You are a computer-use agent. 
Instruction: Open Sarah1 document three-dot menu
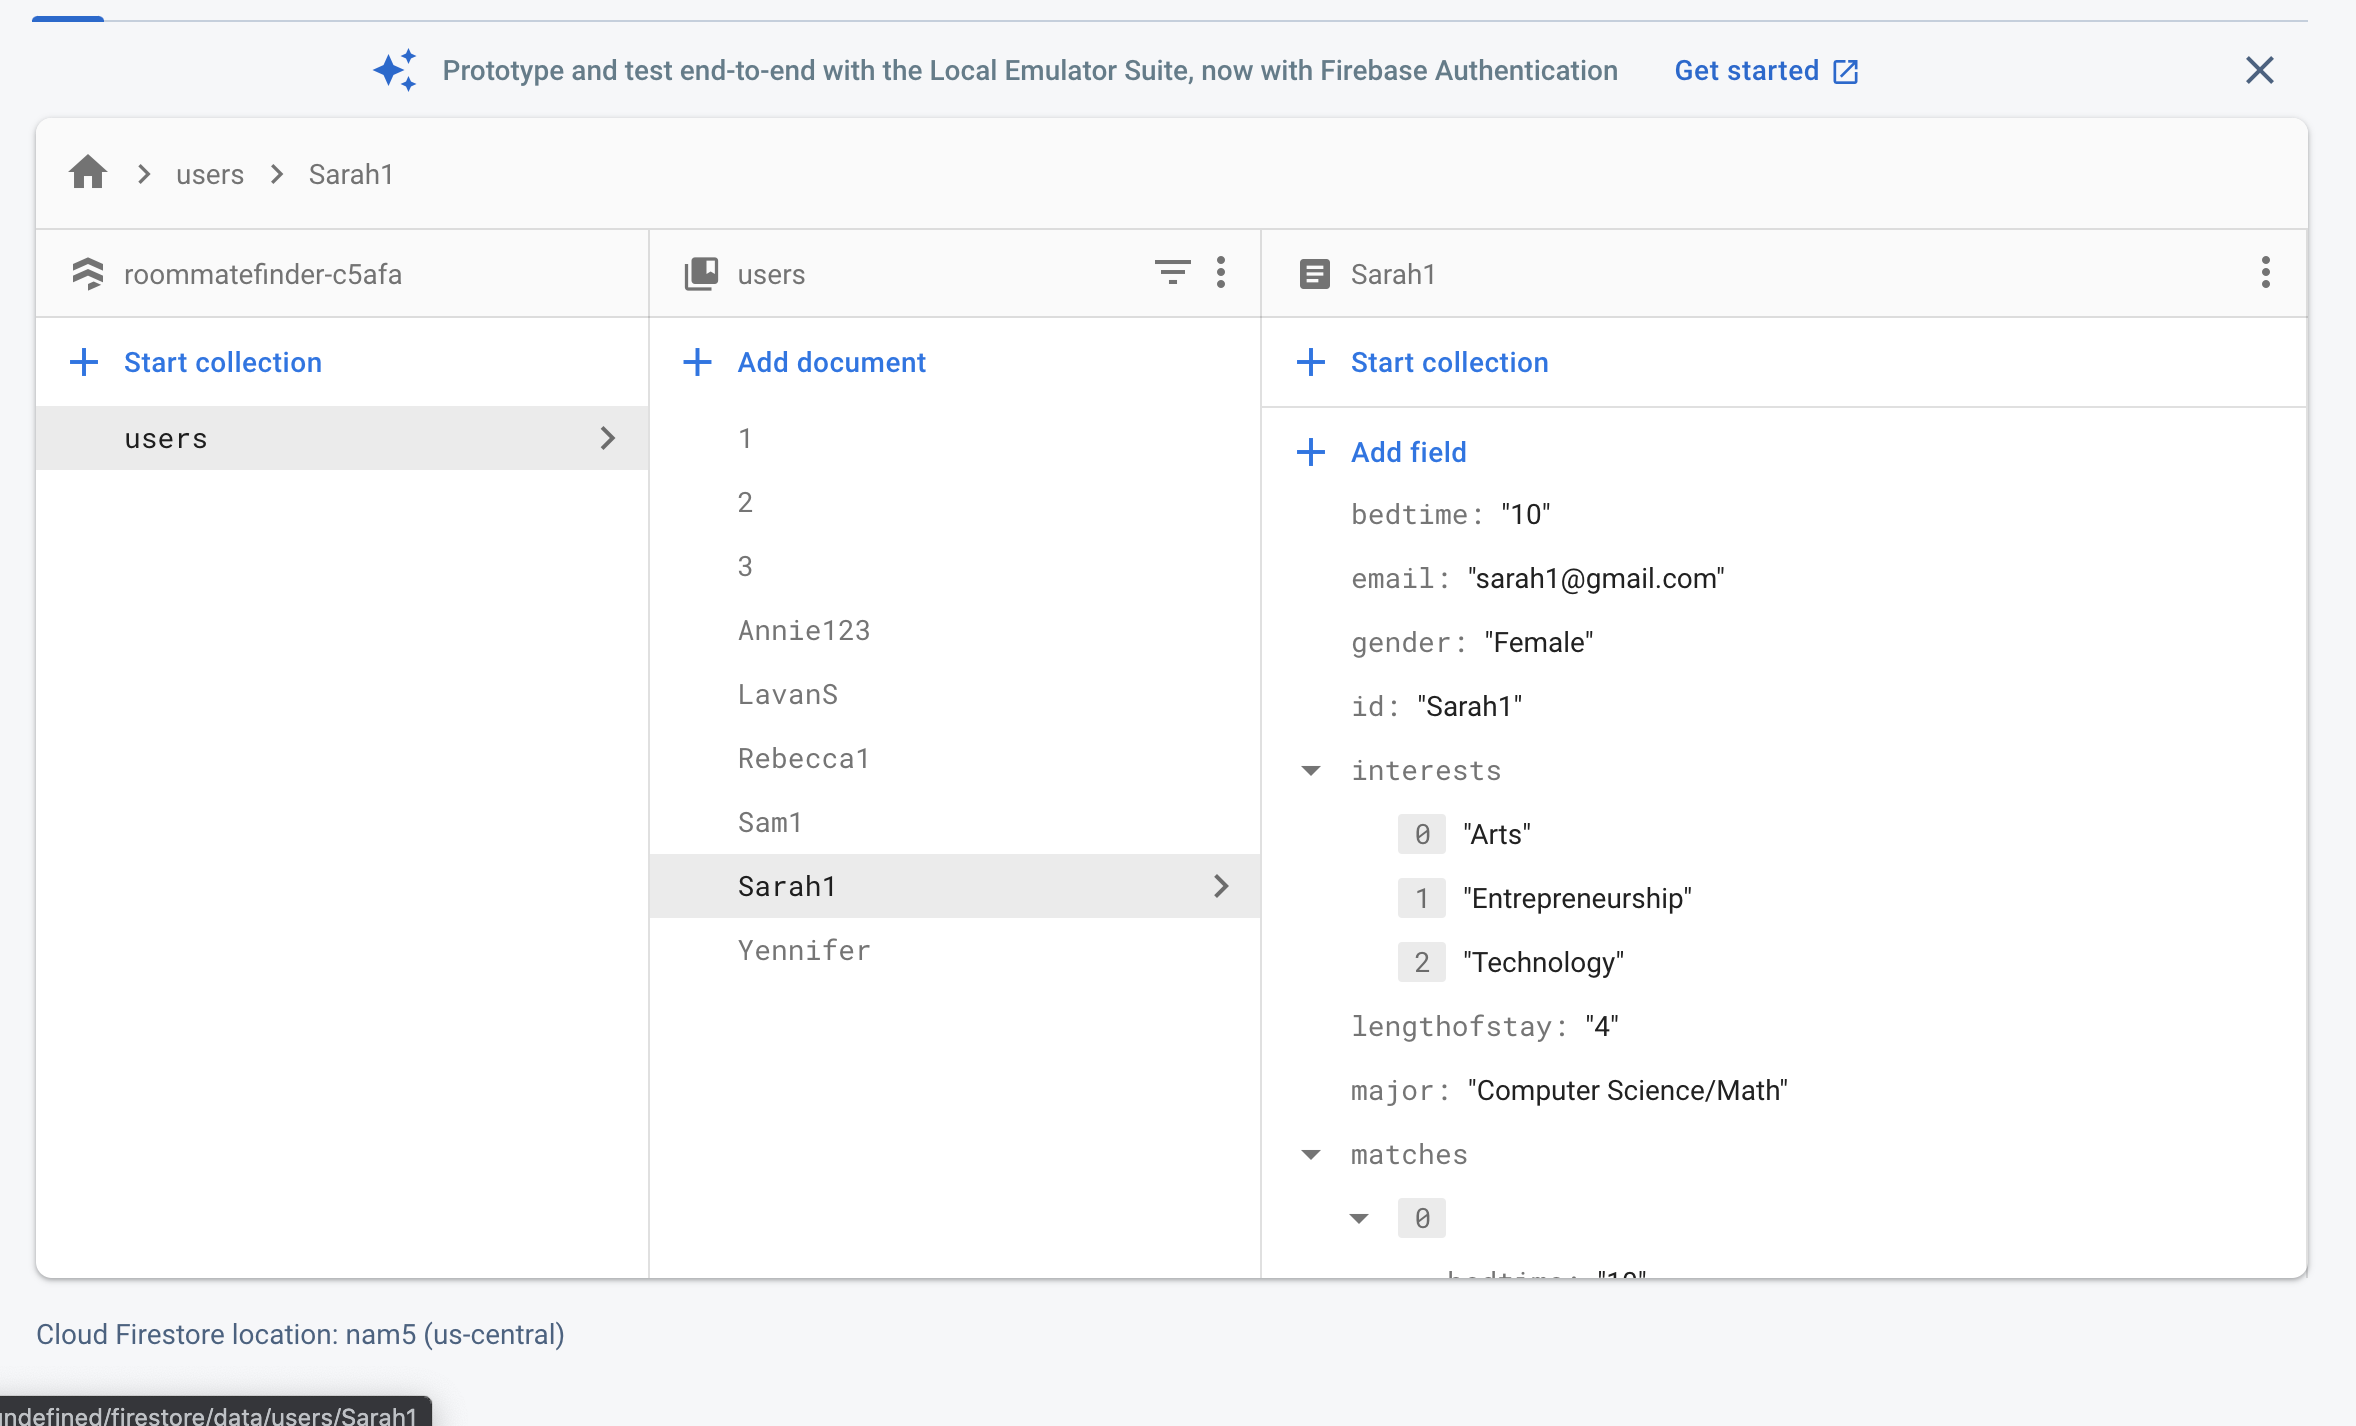tap(2265, 273)
